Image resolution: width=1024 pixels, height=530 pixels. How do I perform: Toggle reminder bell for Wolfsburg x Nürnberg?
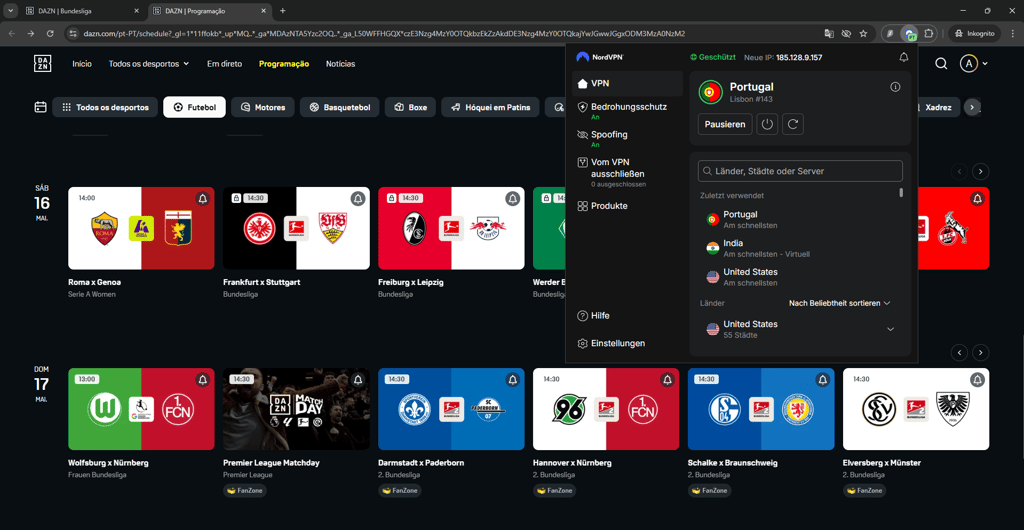point(202,379)
